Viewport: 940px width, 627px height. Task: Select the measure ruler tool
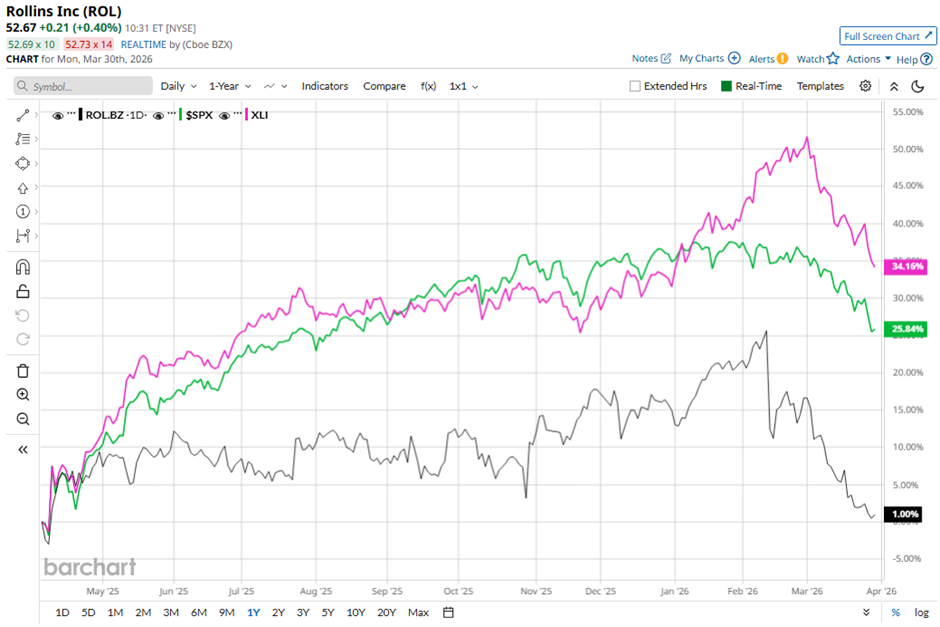coord(23,236)
